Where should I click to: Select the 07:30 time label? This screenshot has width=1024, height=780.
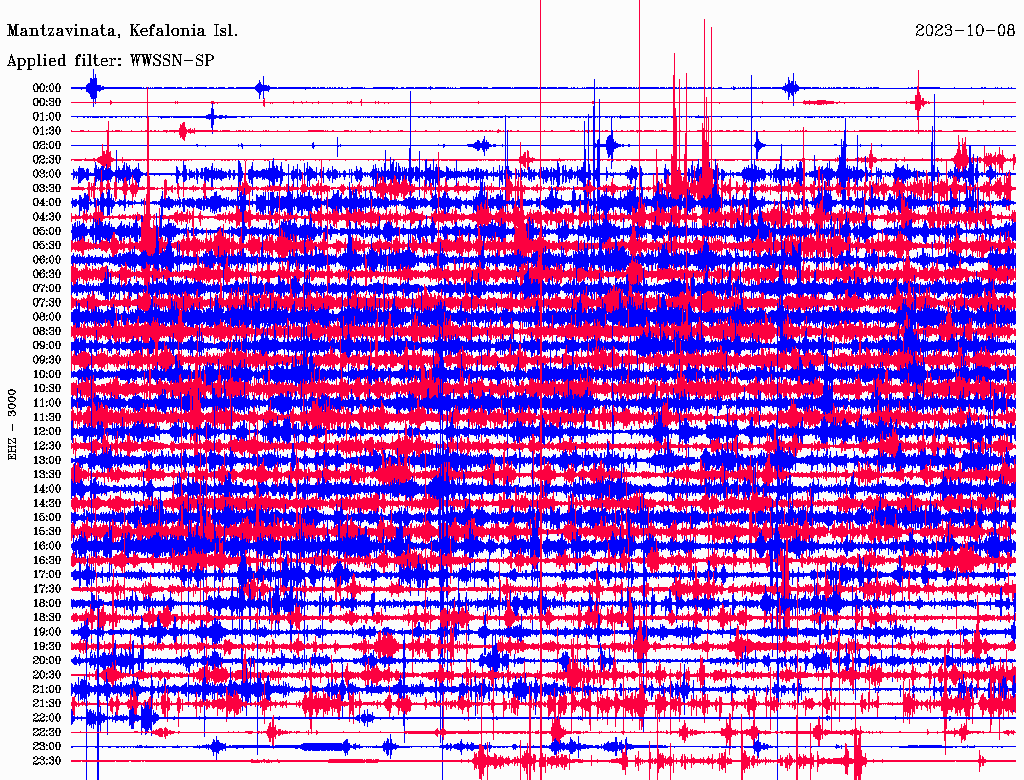(x=47, y=303)
